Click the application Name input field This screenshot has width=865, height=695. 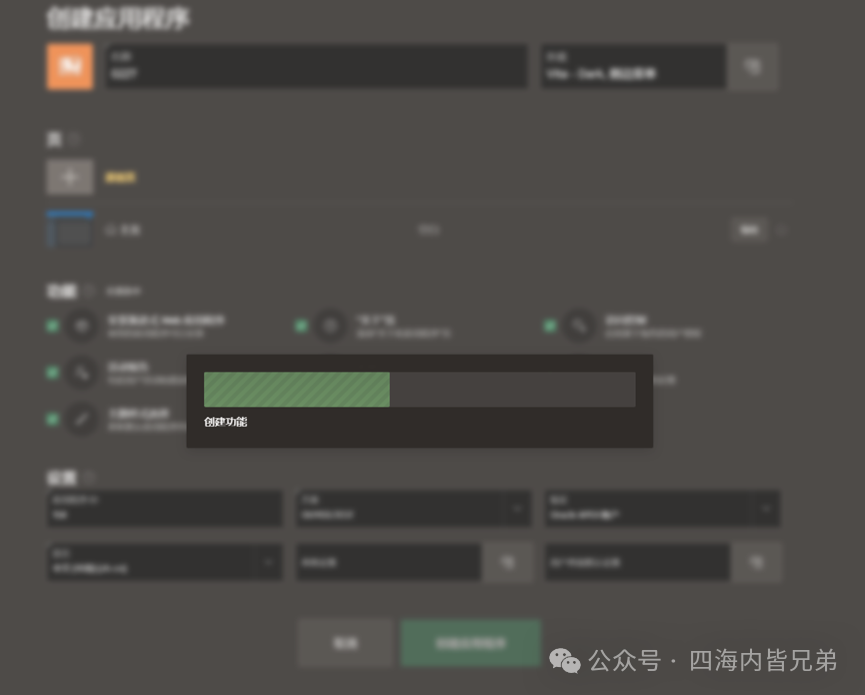(x=316, y=66)
